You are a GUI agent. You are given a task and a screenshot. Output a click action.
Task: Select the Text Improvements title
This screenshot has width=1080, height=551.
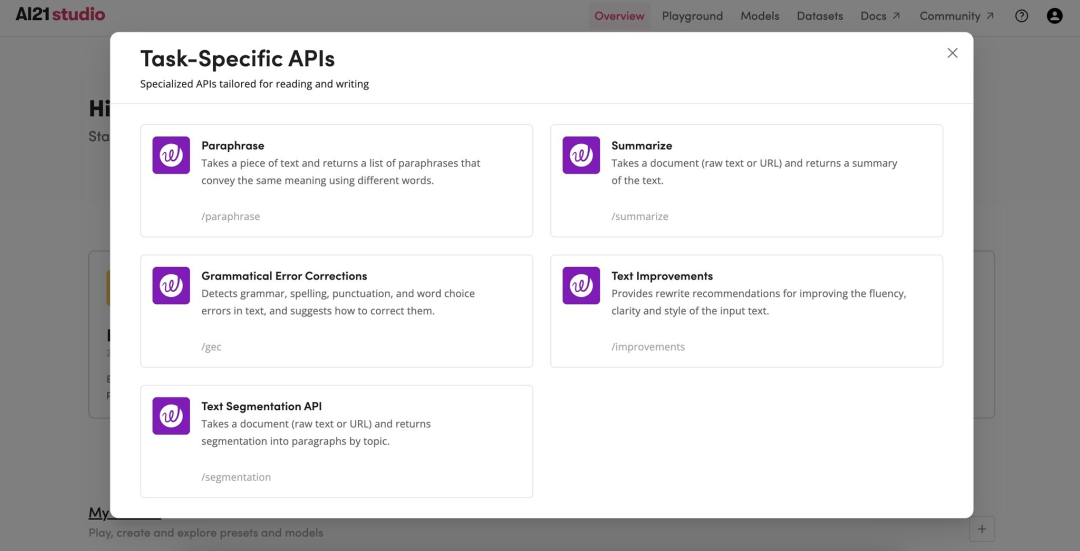click(662, 276)
